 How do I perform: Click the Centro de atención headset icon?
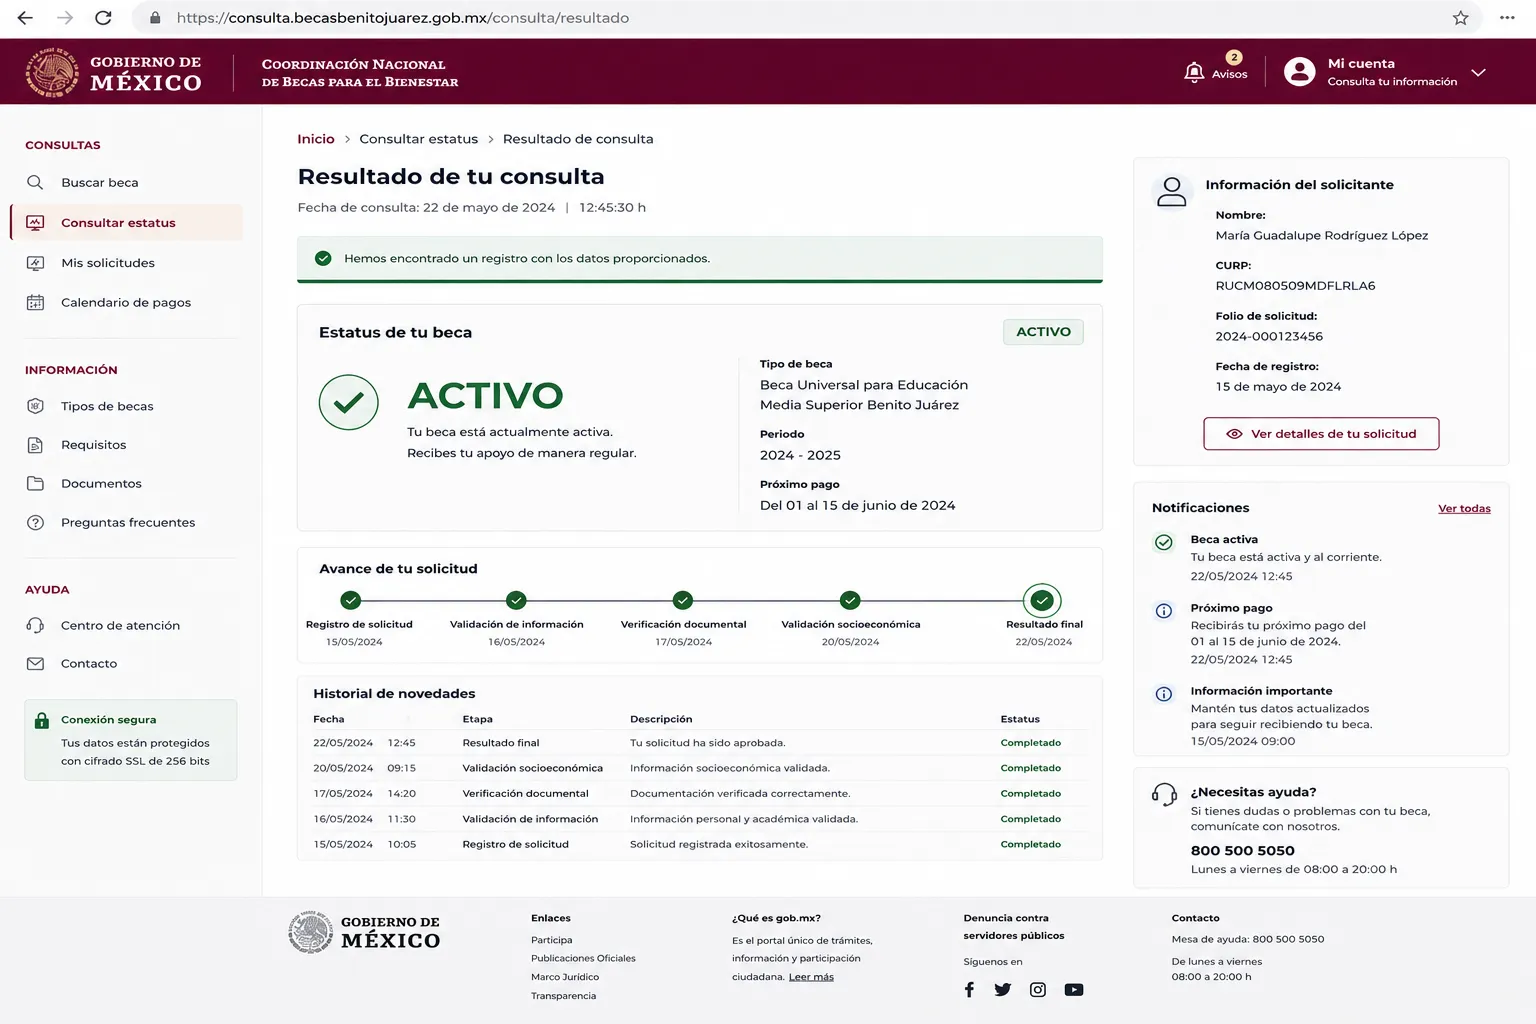pos(35,626)
